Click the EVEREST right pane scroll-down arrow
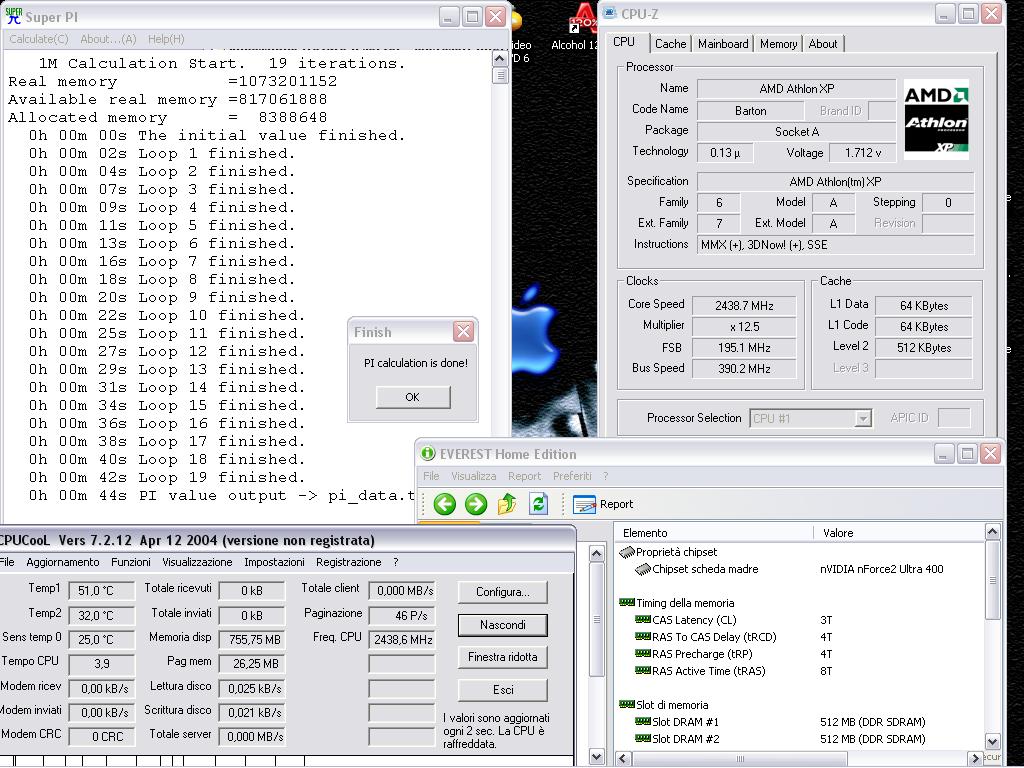Screen dimensions: 1024x768 [x=992, y=741]
